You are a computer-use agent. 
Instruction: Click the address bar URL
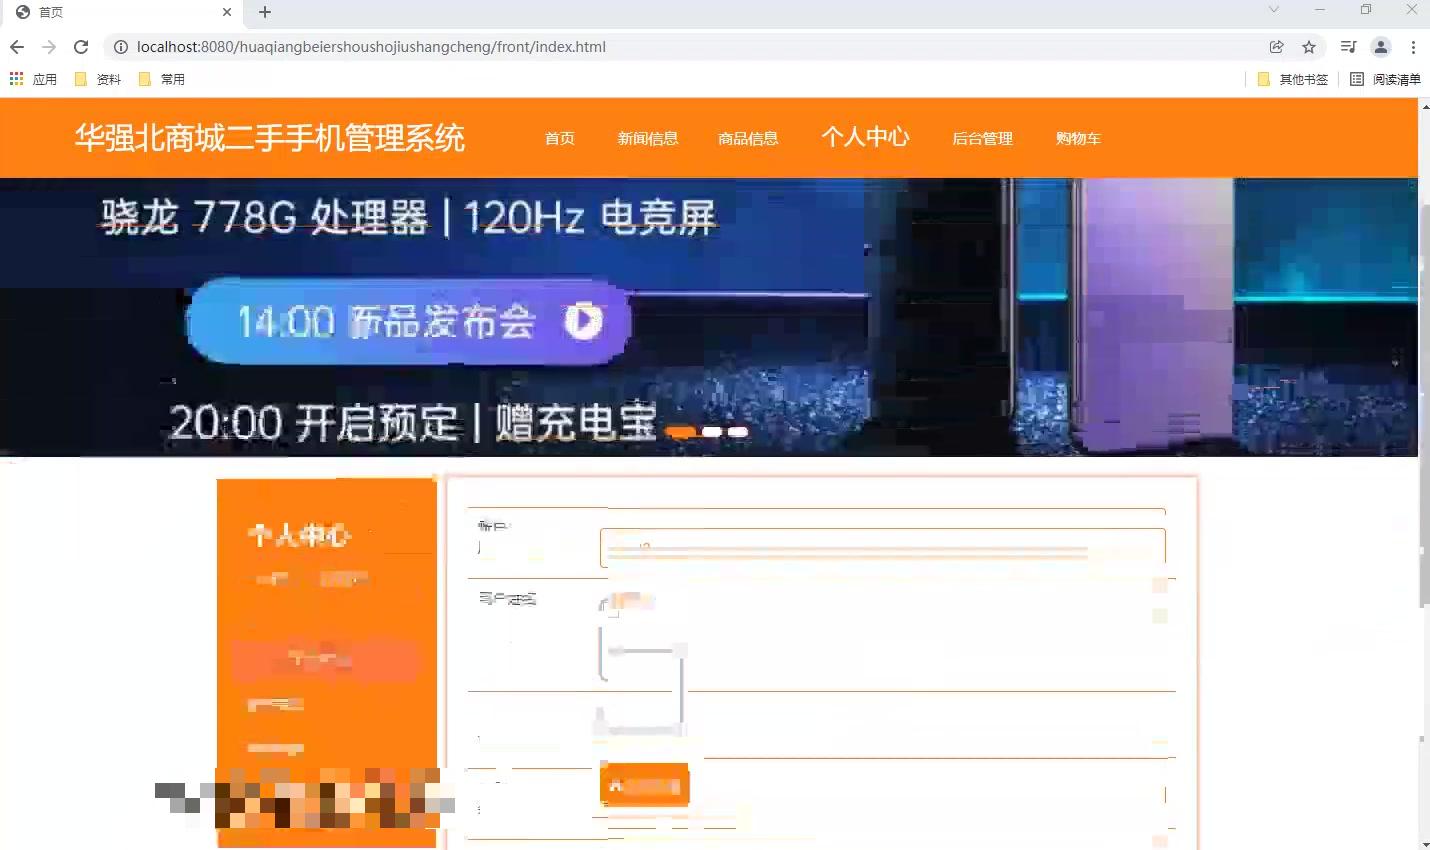tap(371, 47)
